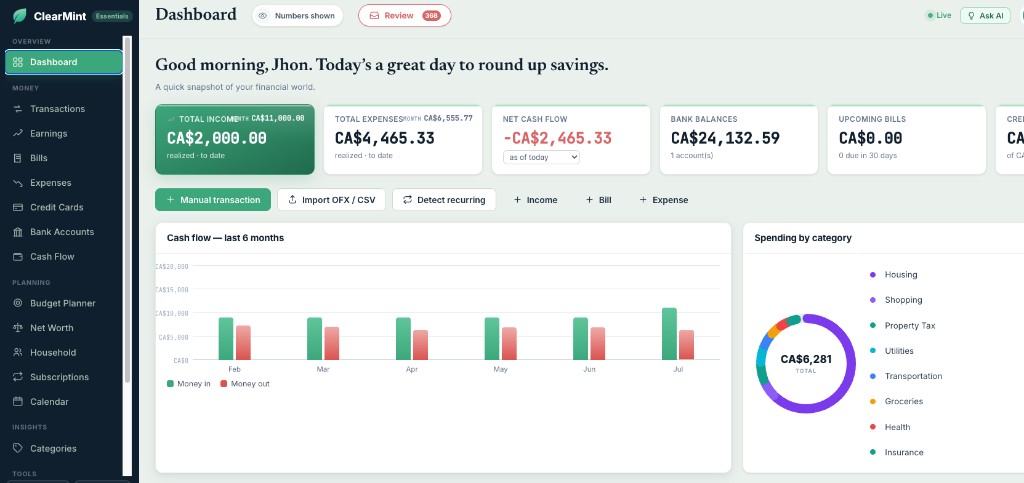The image size is (1024, 483).
Task: Click the Credit Cards card icon
Action: tap(18, 208)
